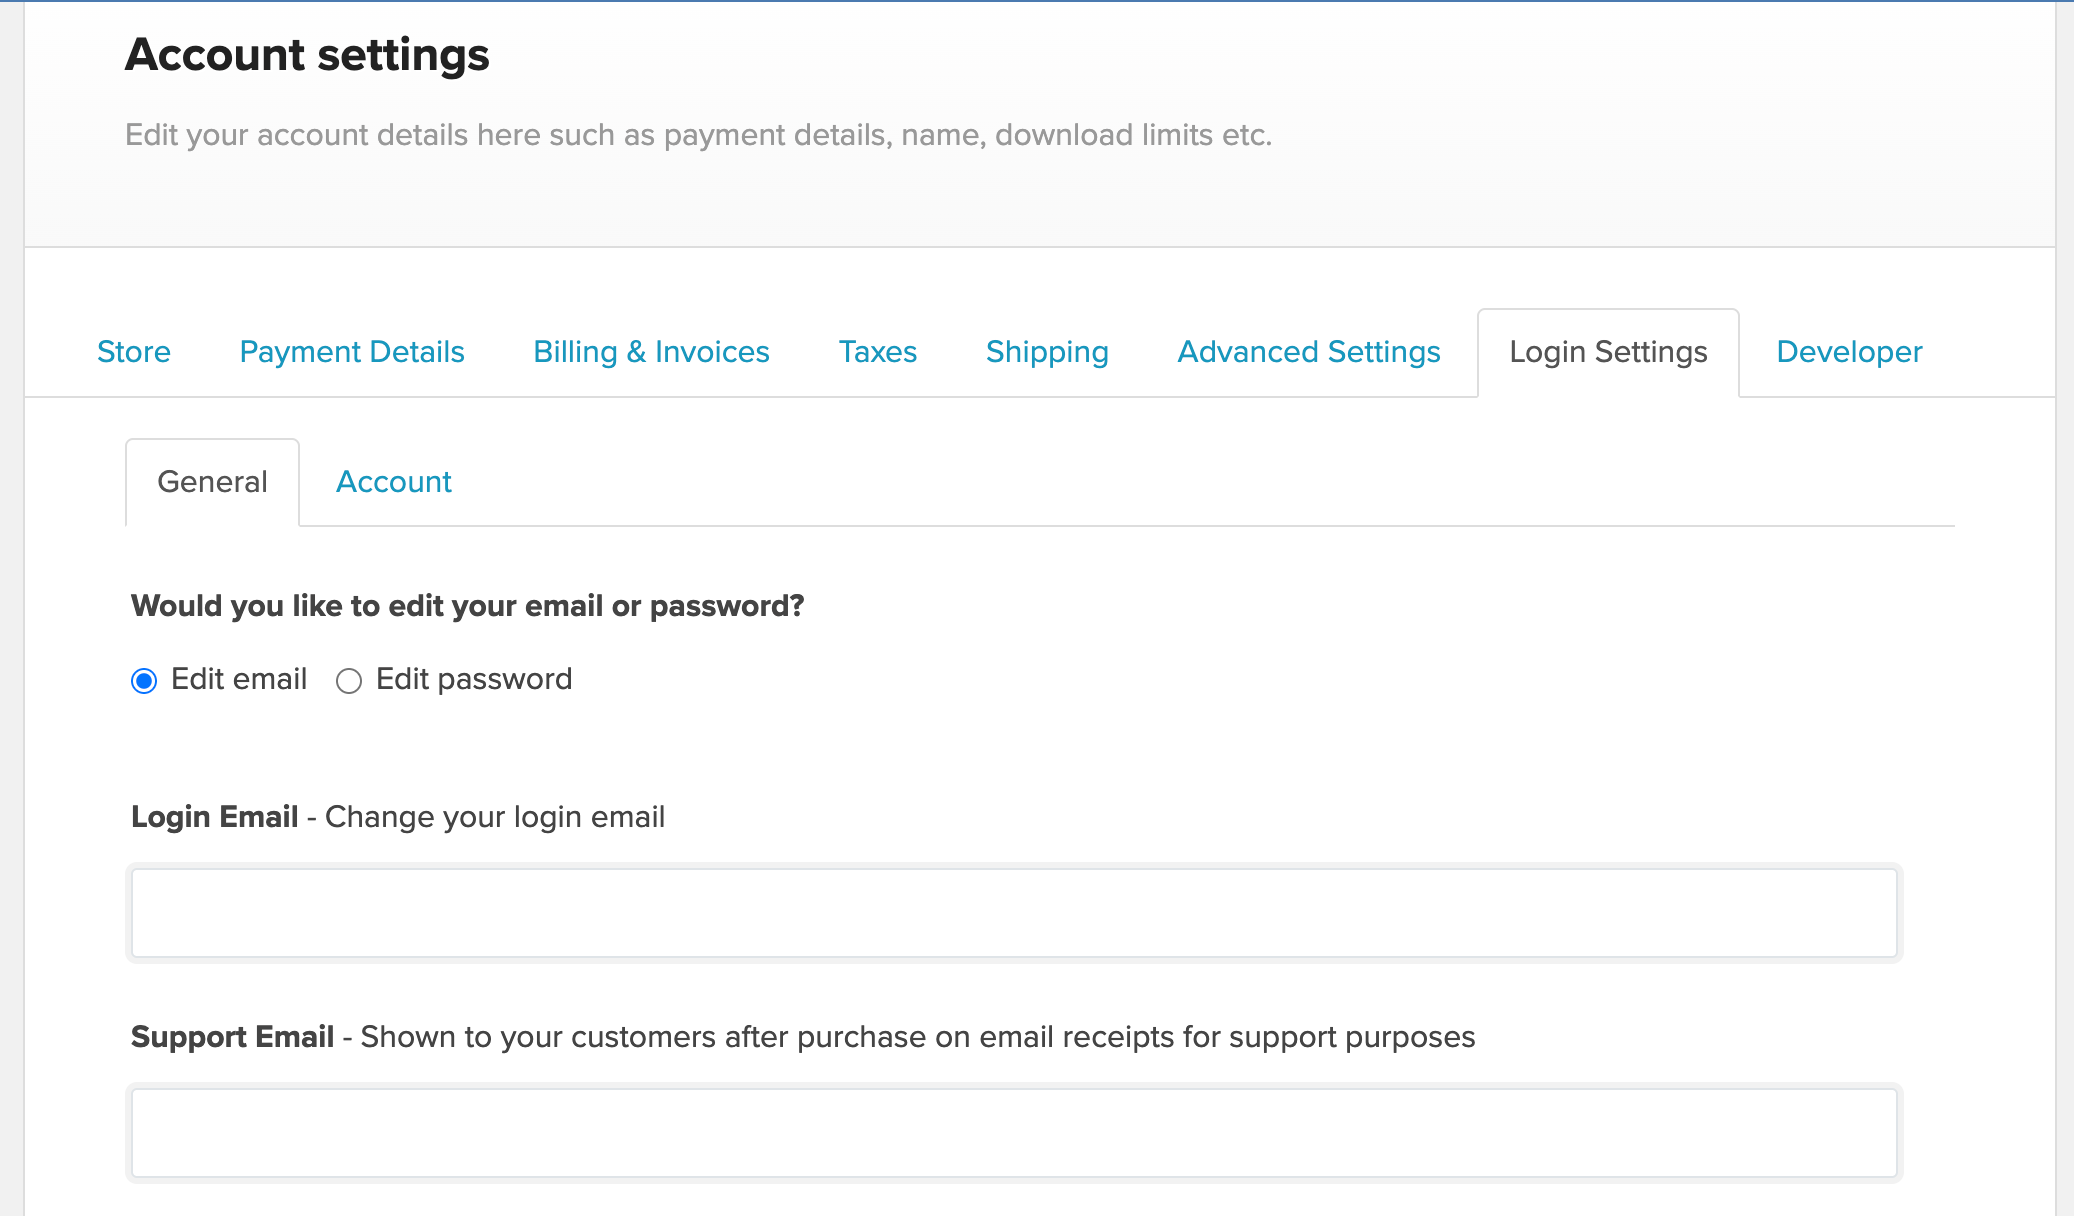2074x1216 pixels.
Task: Switch to Payment Details tab
Action: click(x=352, y=352)
